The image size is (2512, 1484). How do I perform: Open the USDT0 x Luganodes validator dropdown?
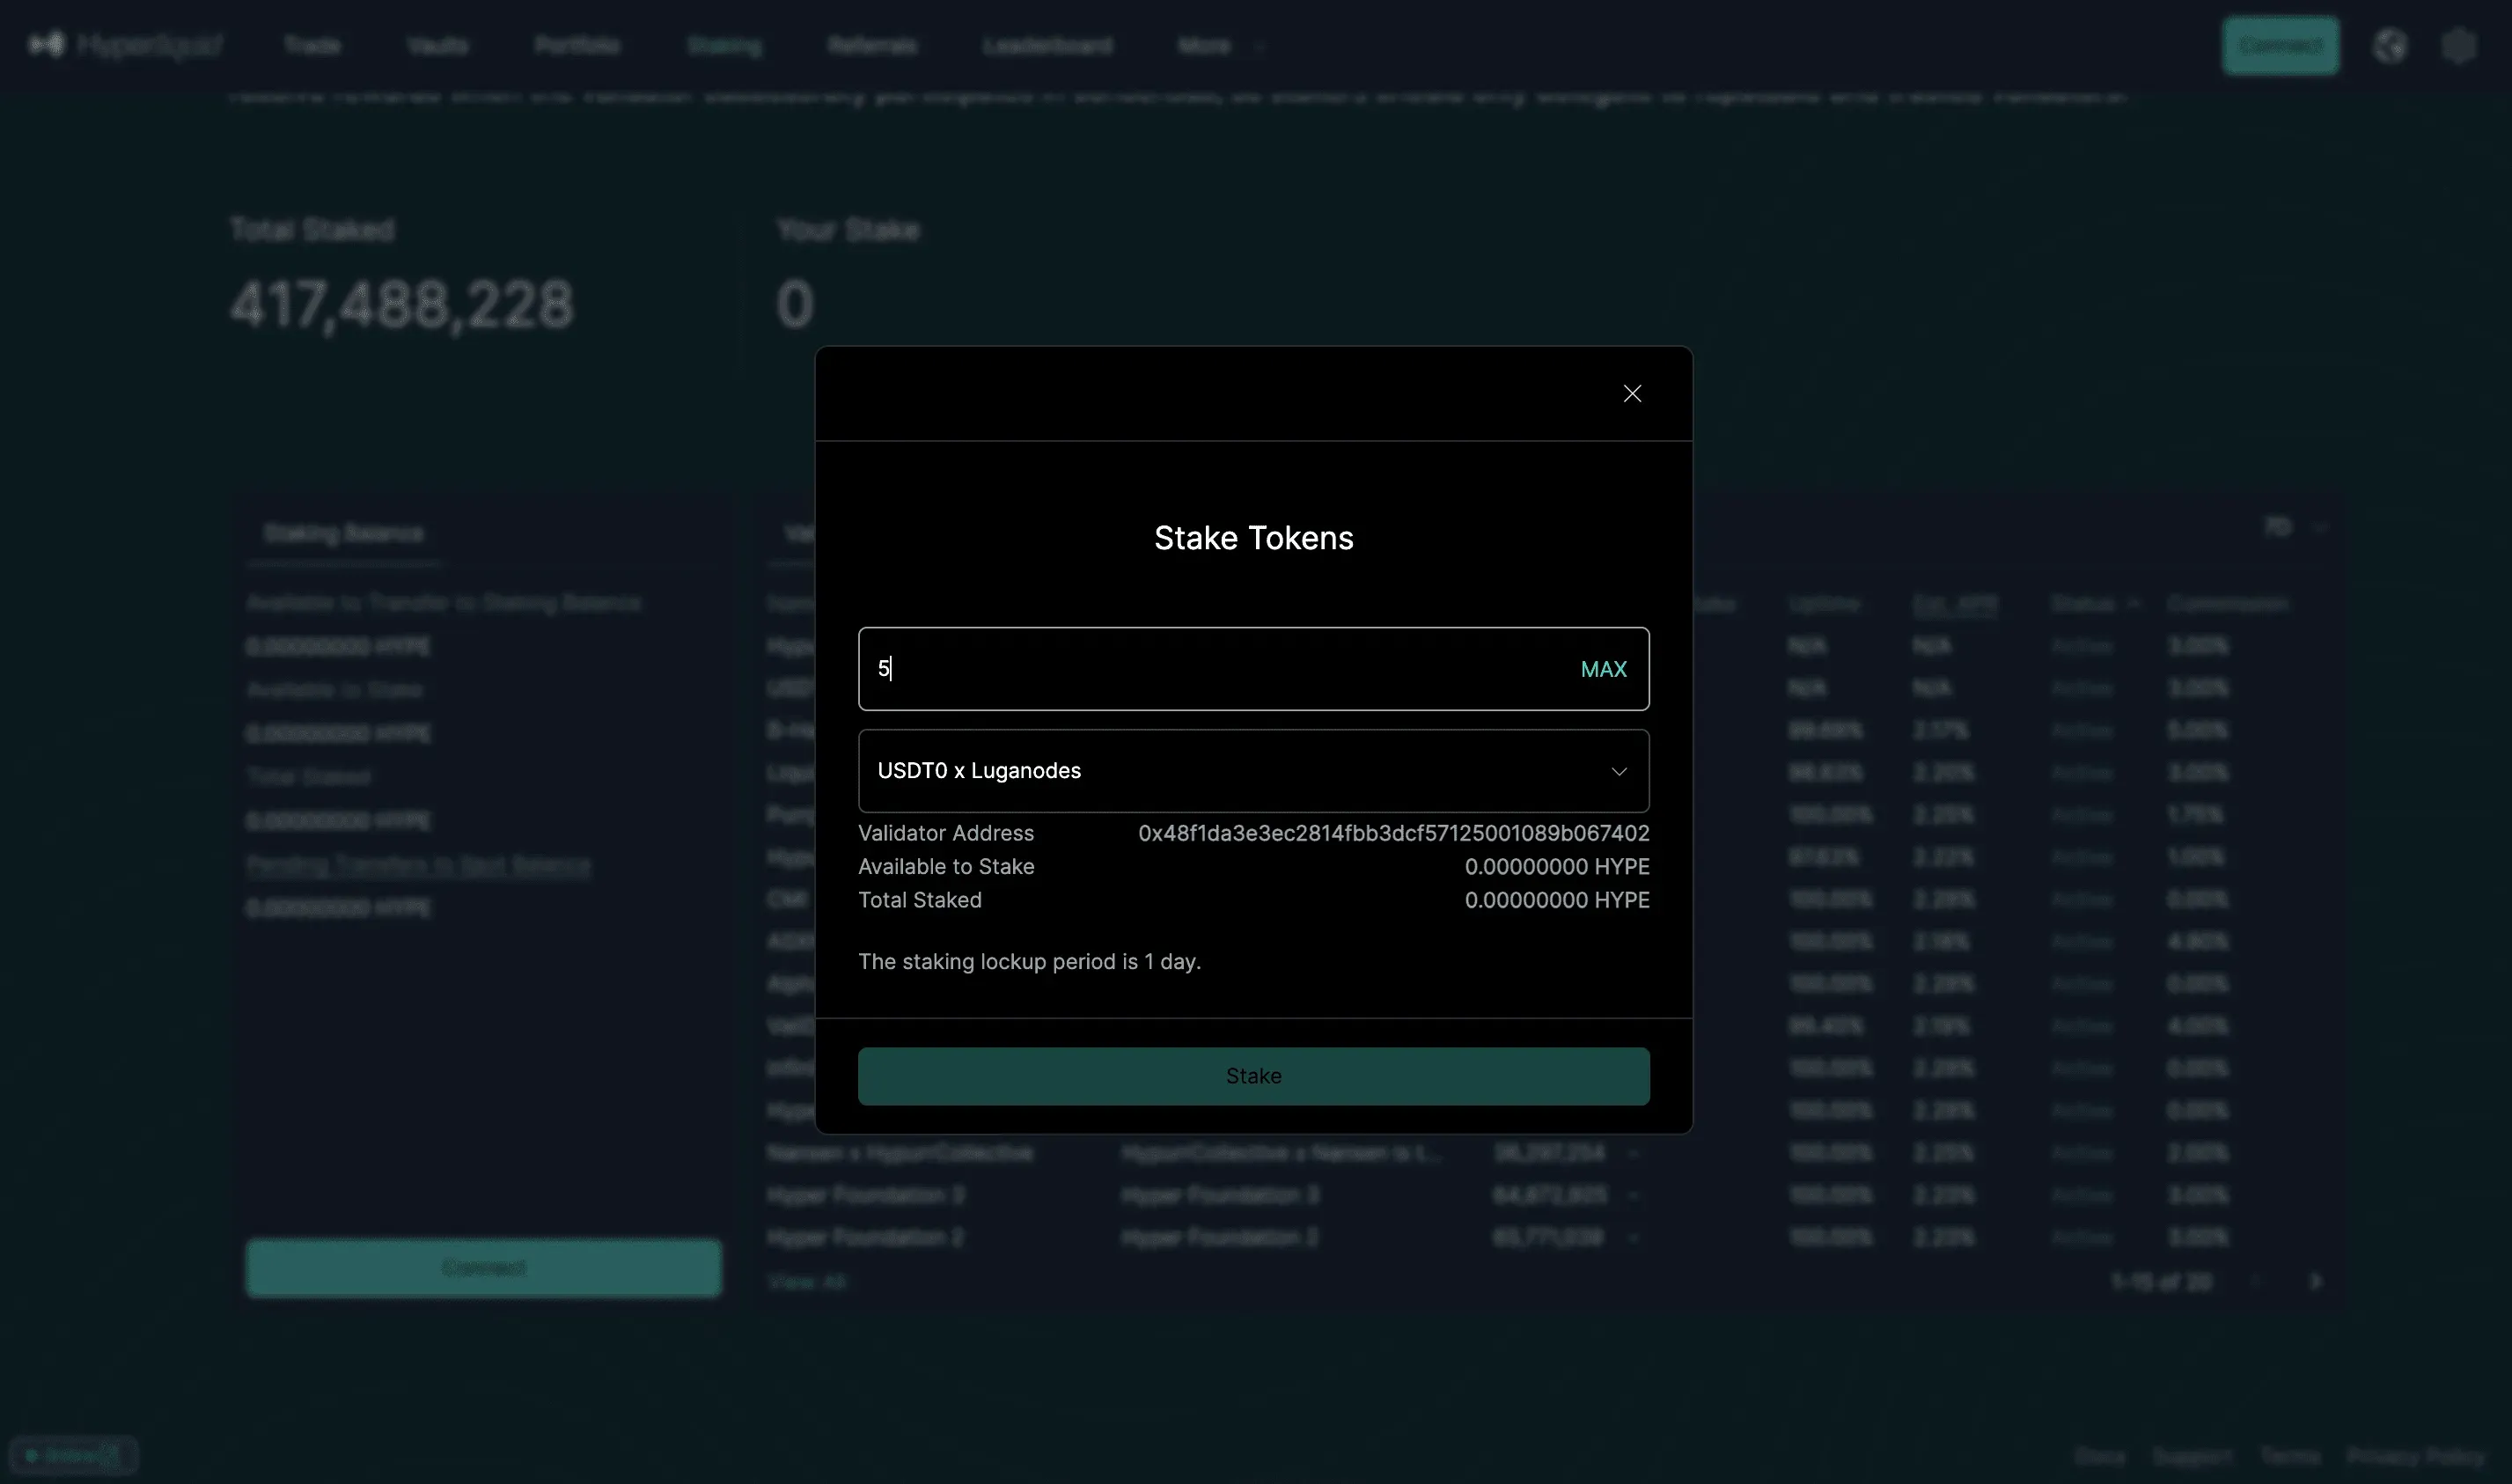pos(1253,771)
